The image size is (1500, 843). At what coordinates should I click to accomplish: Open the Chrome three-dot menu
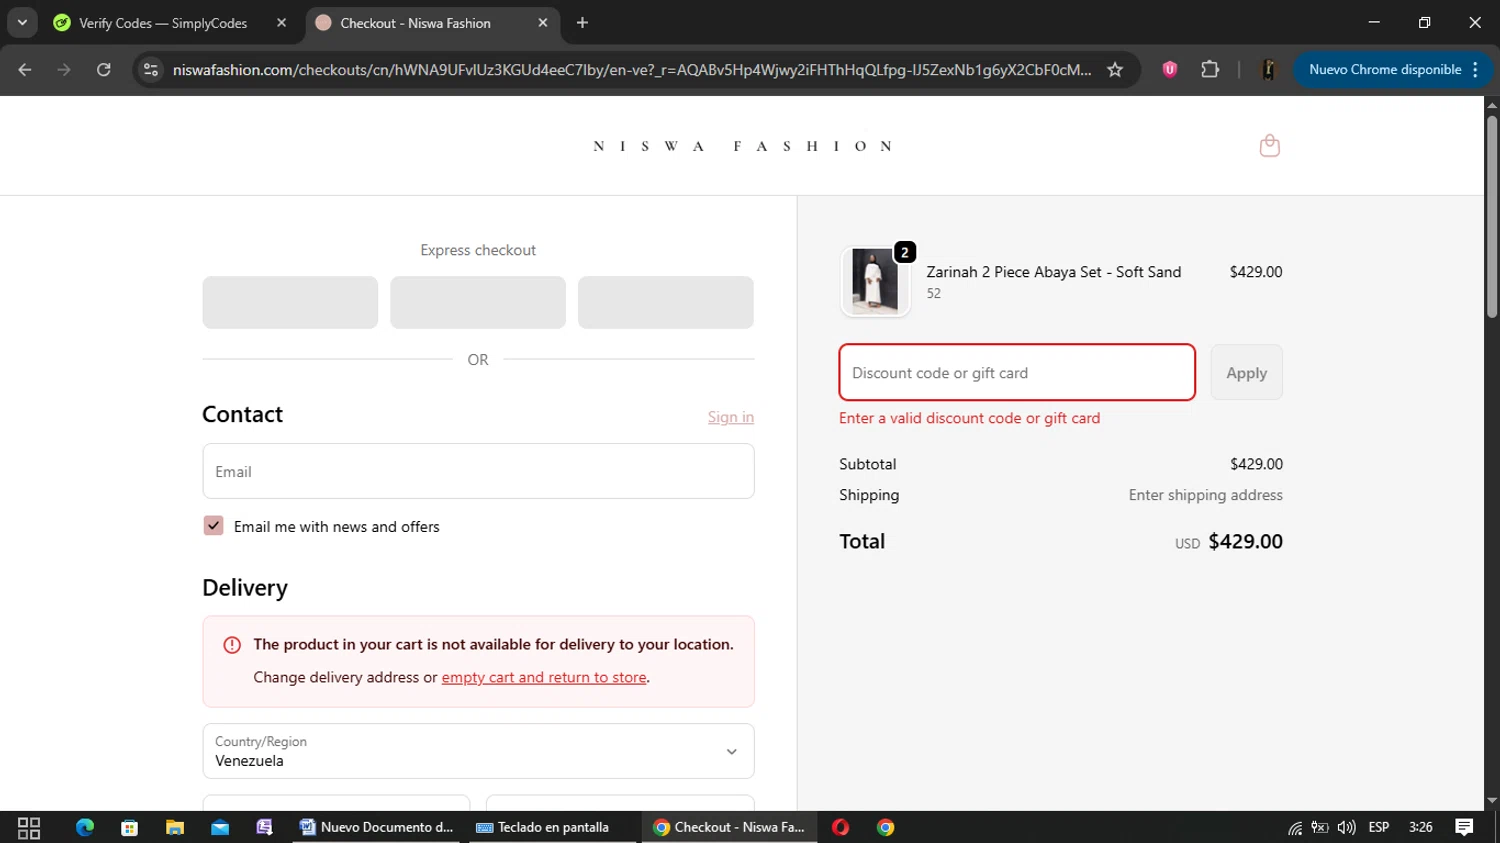(x=1476, y=70)
